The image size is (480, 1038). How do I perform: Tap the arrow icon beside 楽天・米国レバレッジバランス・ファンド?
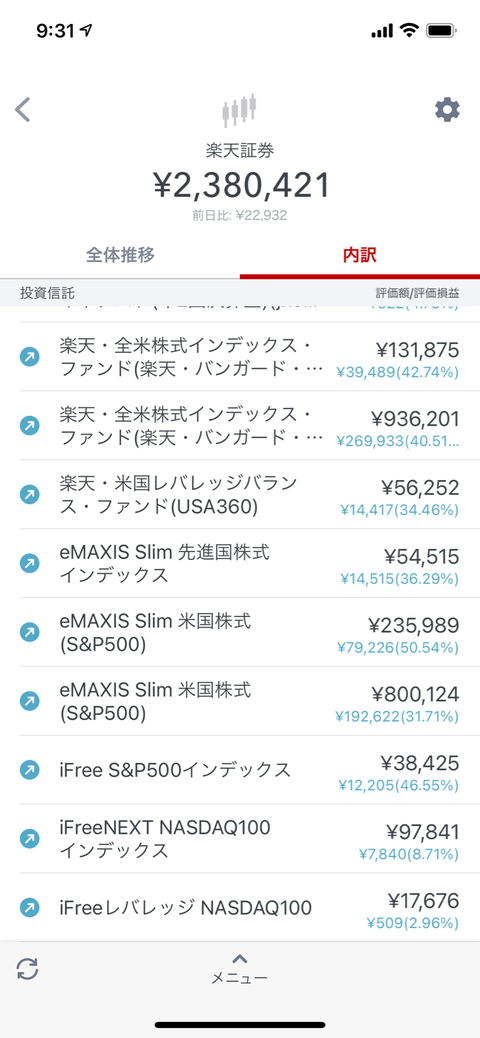29,494
